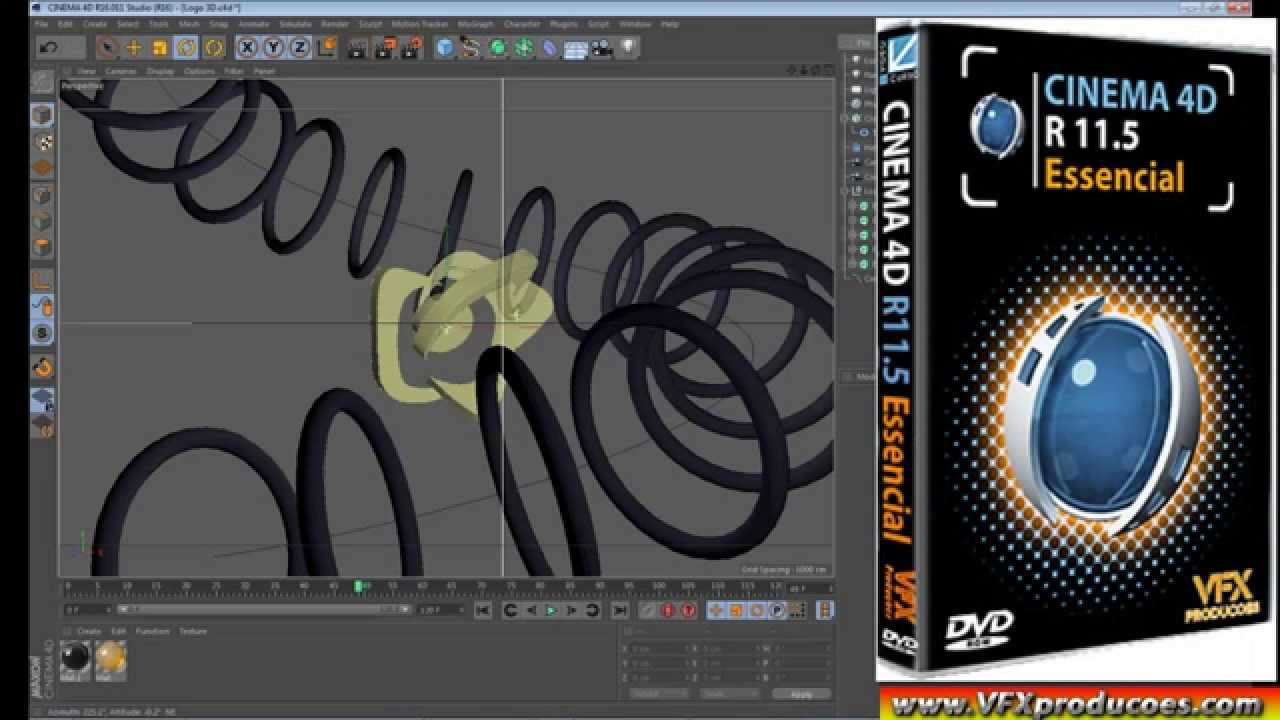
Task: Select the Rotate tool
Action: [x=185, y=47]
